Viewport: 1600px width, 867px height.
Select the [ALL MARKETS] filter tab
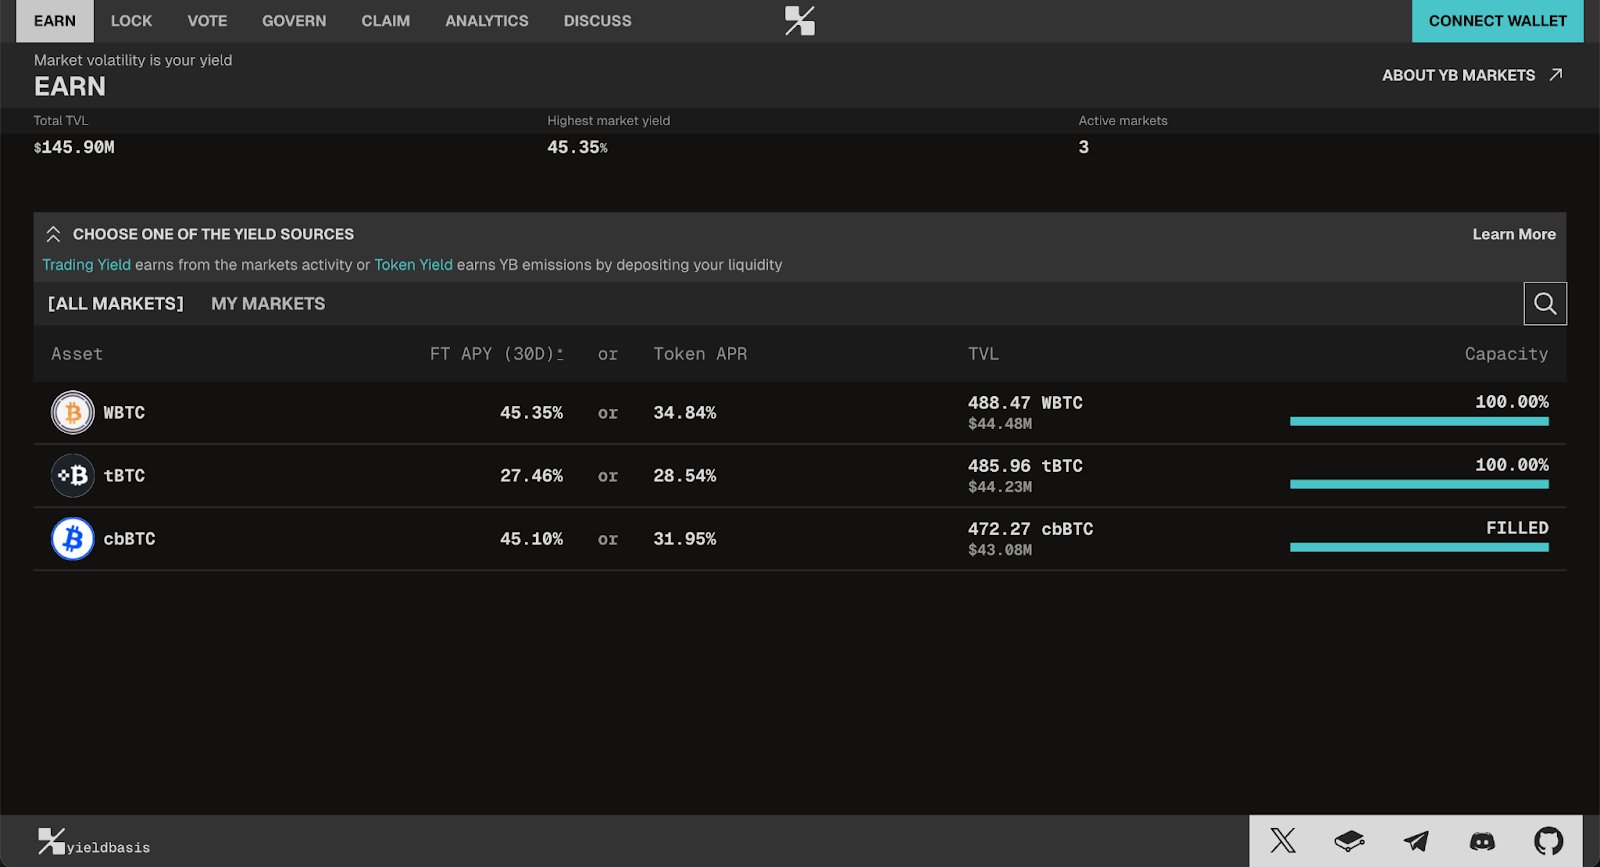pyautogui.click(x=116, y=303)
